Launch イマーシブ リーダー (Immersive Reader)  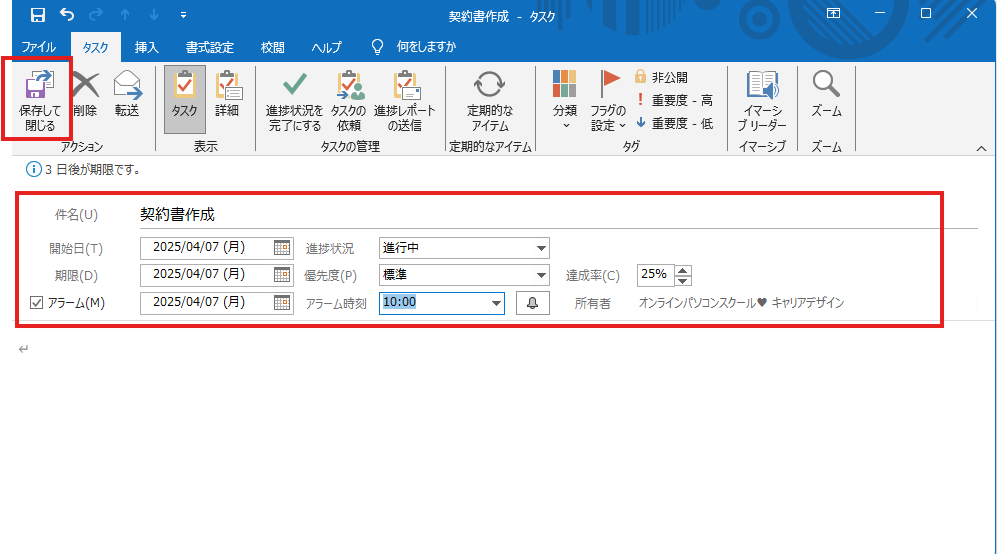tap(762, 100)
